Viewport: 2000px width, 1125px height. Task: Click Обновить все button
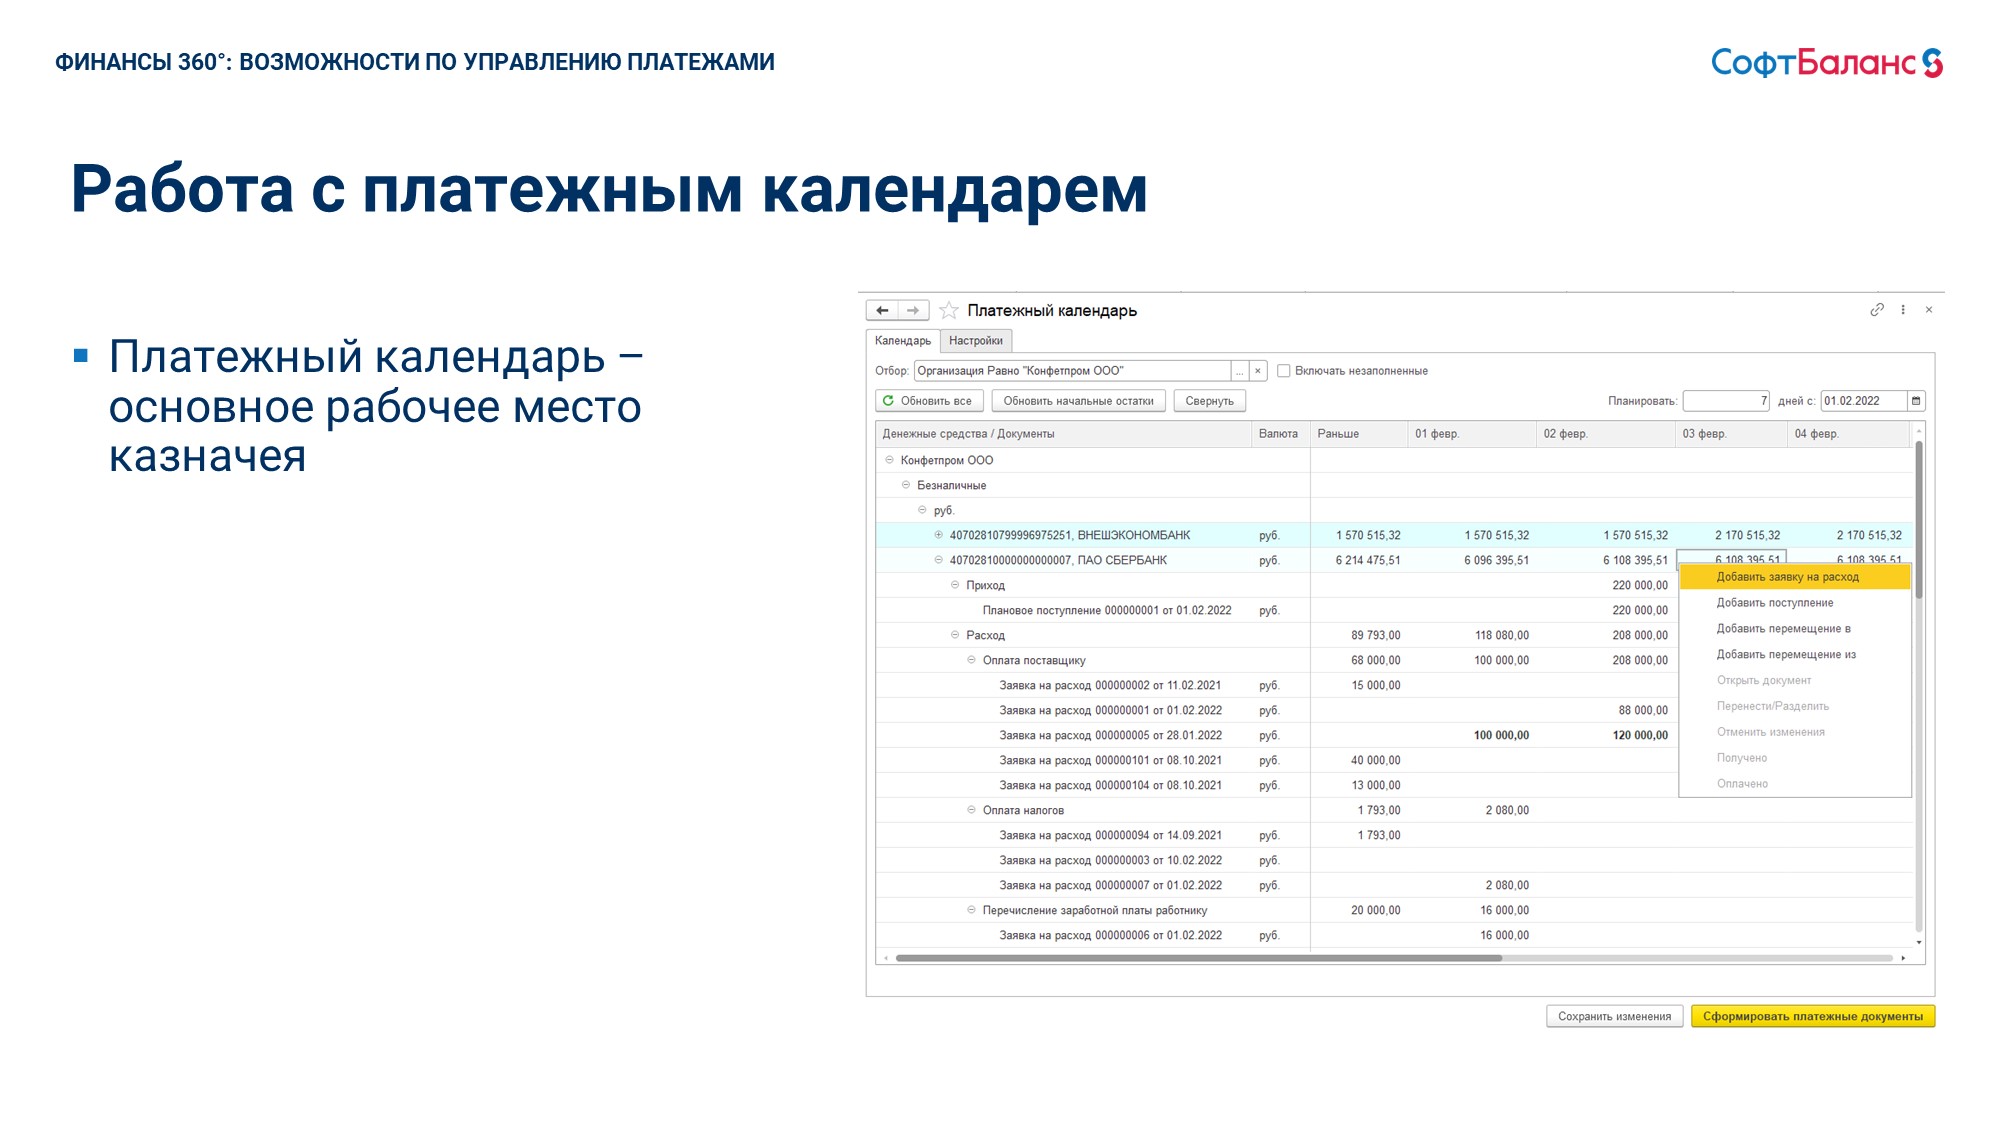tap(928, 401)
